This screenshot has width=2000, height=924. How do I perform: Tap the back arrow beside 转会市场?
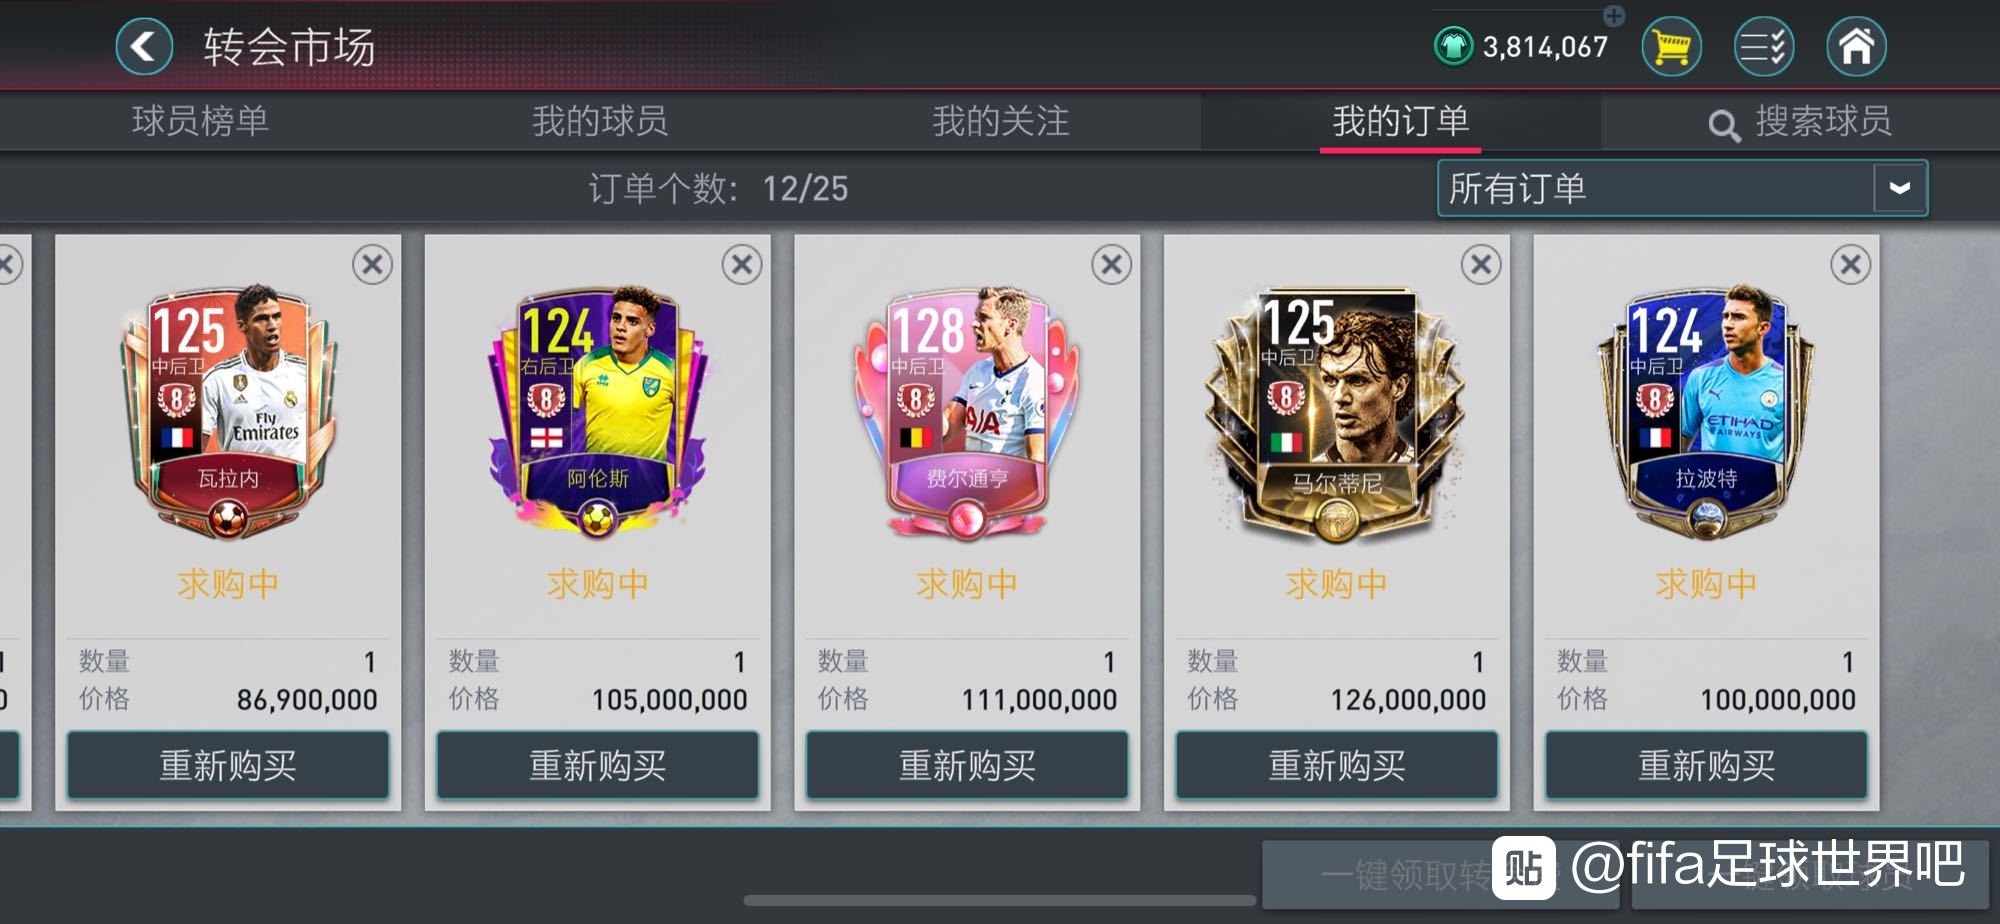(x=144, y=46)
